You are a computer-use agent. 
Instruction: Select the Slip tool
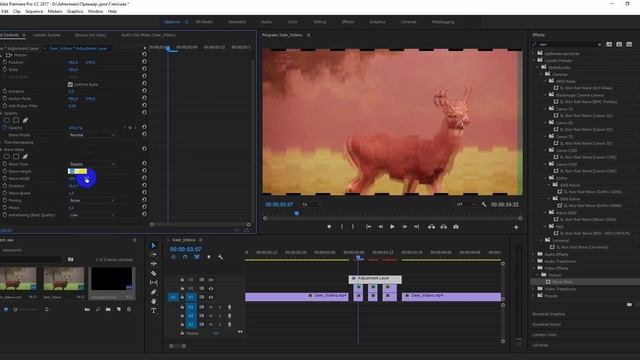(153, 282)
